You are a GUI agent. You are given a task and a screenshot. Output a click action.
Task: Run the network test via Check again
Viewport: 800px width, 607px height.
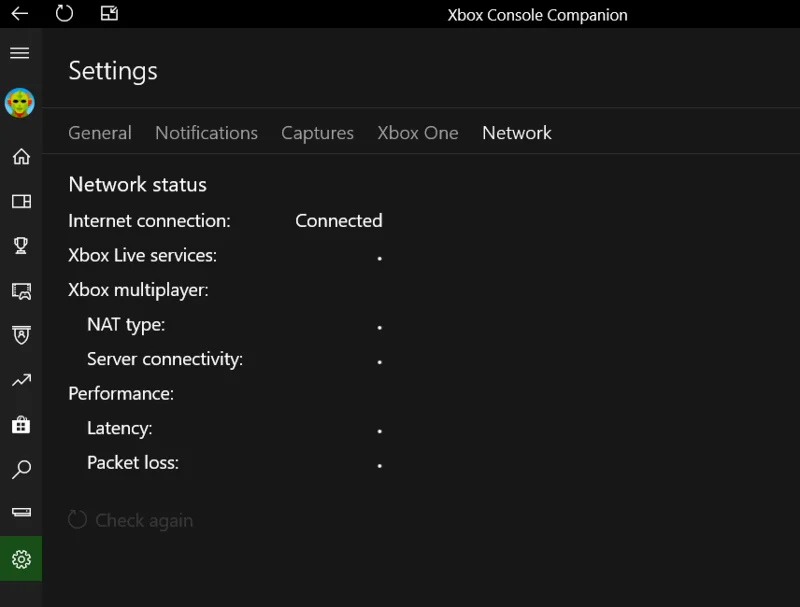coord(130,520)
